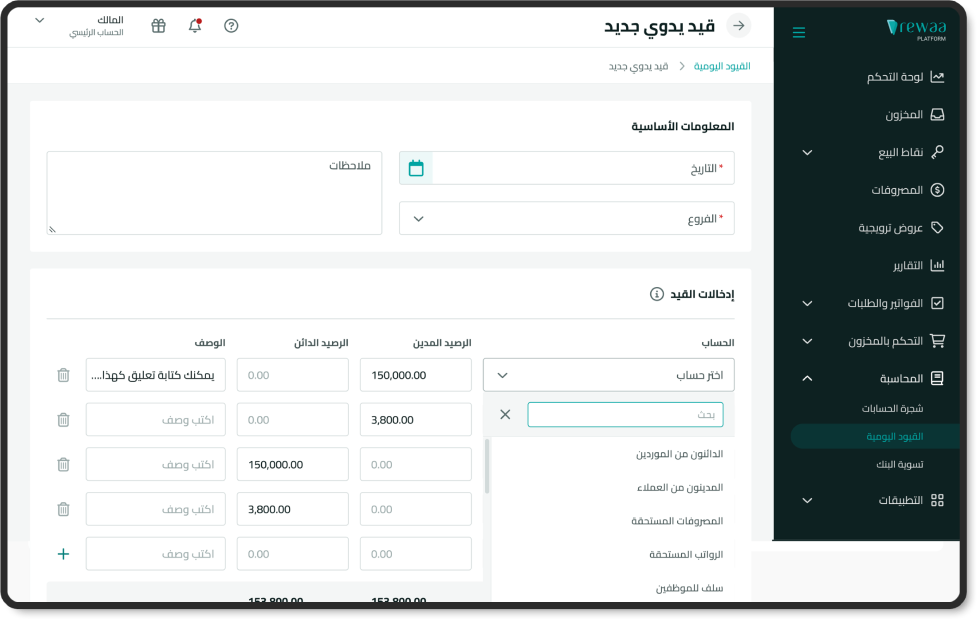This screenshot has height=619, width=977.
Task: Click the المخزون inbox icon
Action: coord(937,115)
